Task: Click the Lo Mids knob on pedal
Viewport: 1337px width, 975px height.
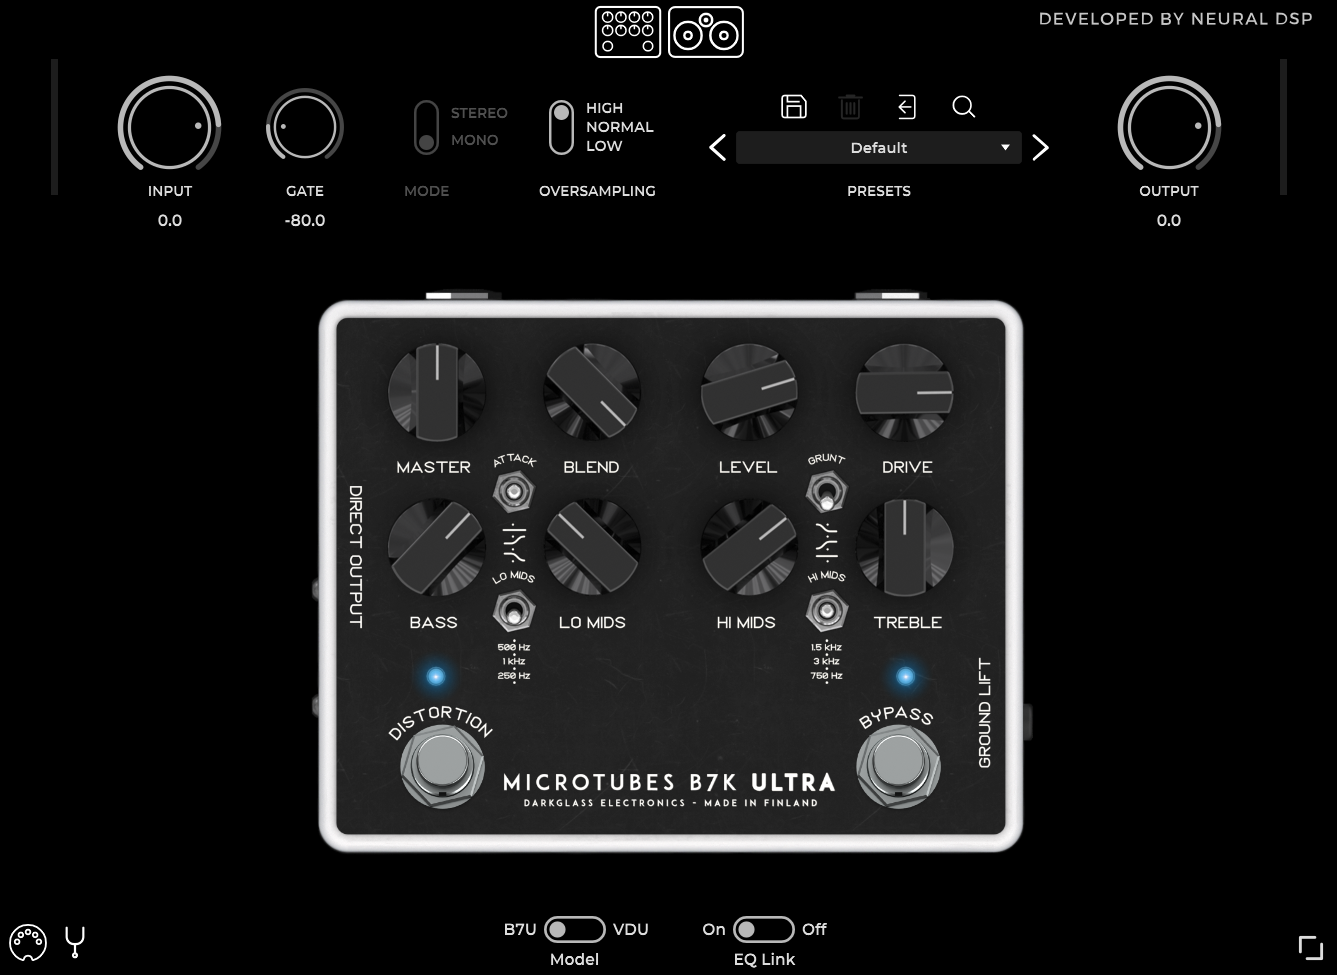Action: 592,548
